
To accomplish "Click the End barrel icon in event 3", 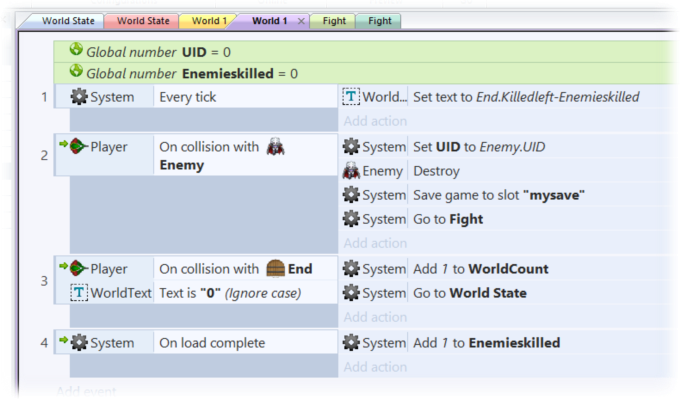I will (x=275, y=268).
